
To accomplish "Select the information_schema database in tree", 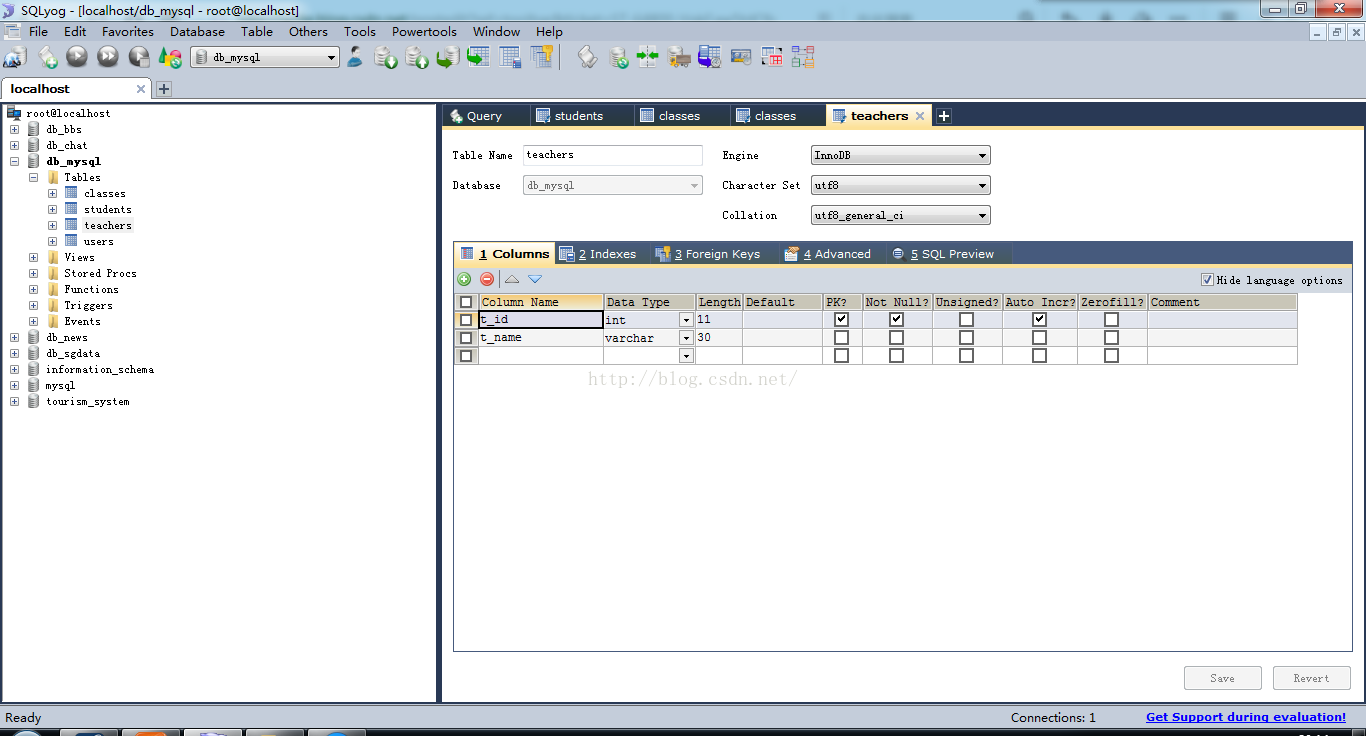I will point(100,369).
